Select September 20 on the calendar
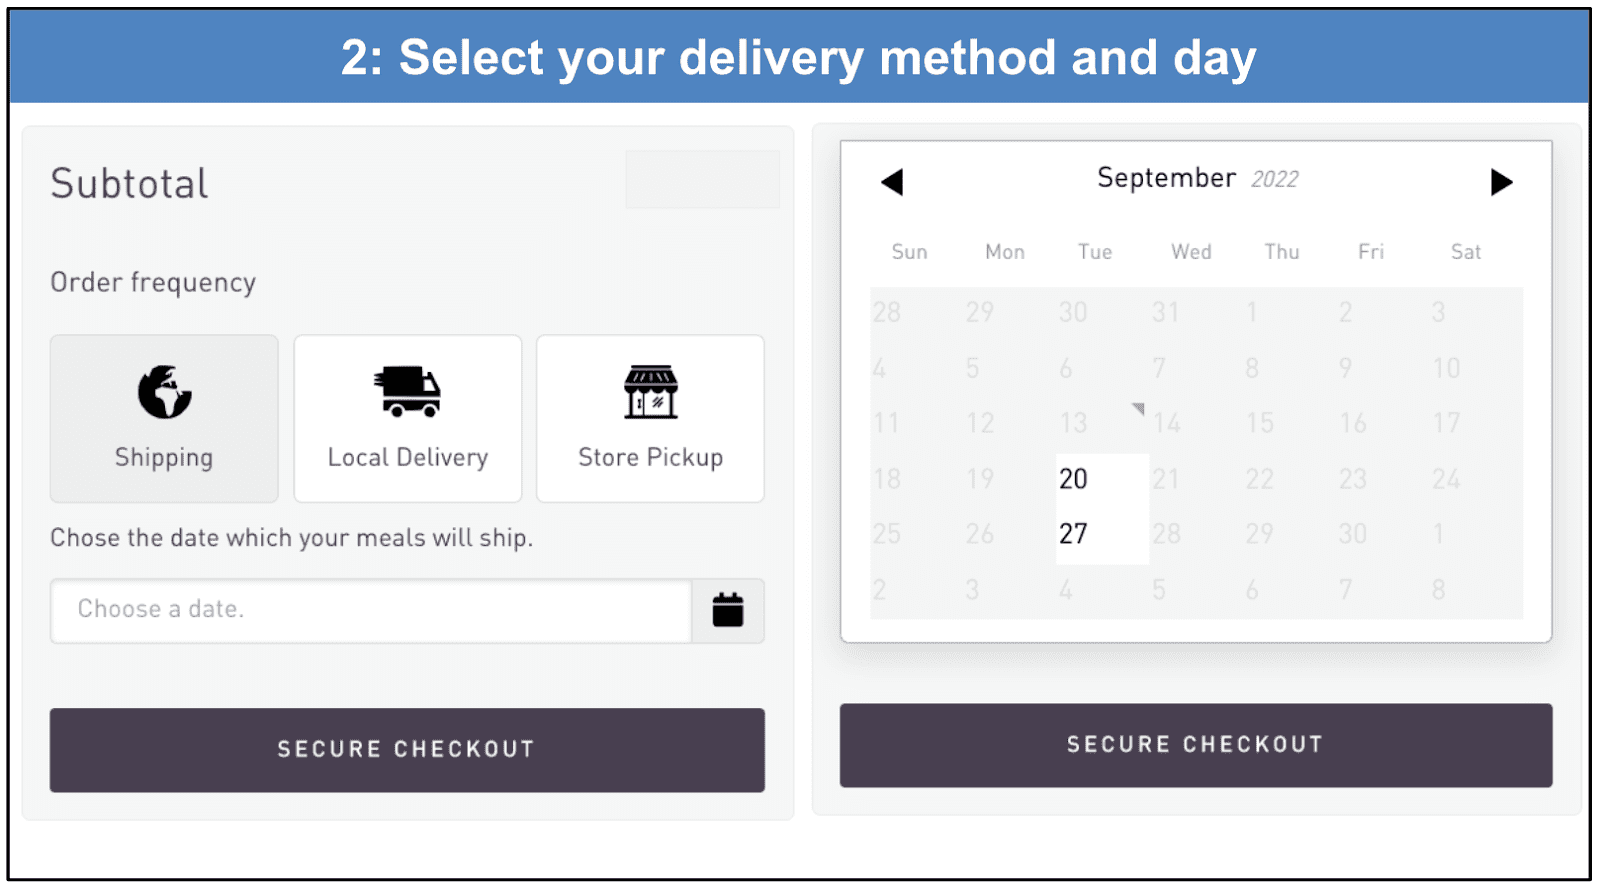The width and height of the screenshot is (1600, 888). coord(1073,479)
